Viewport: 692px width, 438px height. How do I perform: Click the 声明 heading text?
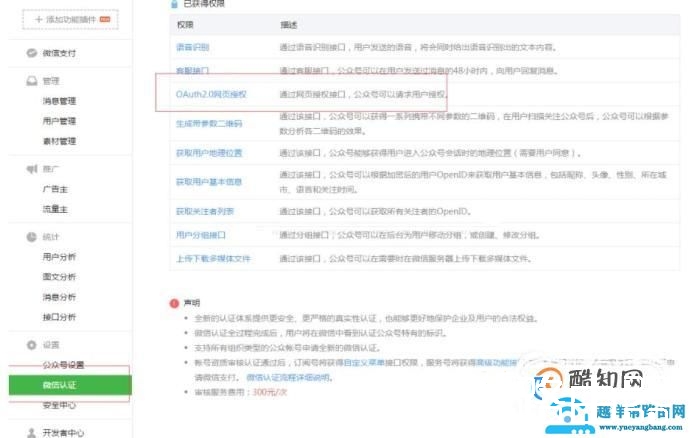pyautogui.click(x=192, y=303)
